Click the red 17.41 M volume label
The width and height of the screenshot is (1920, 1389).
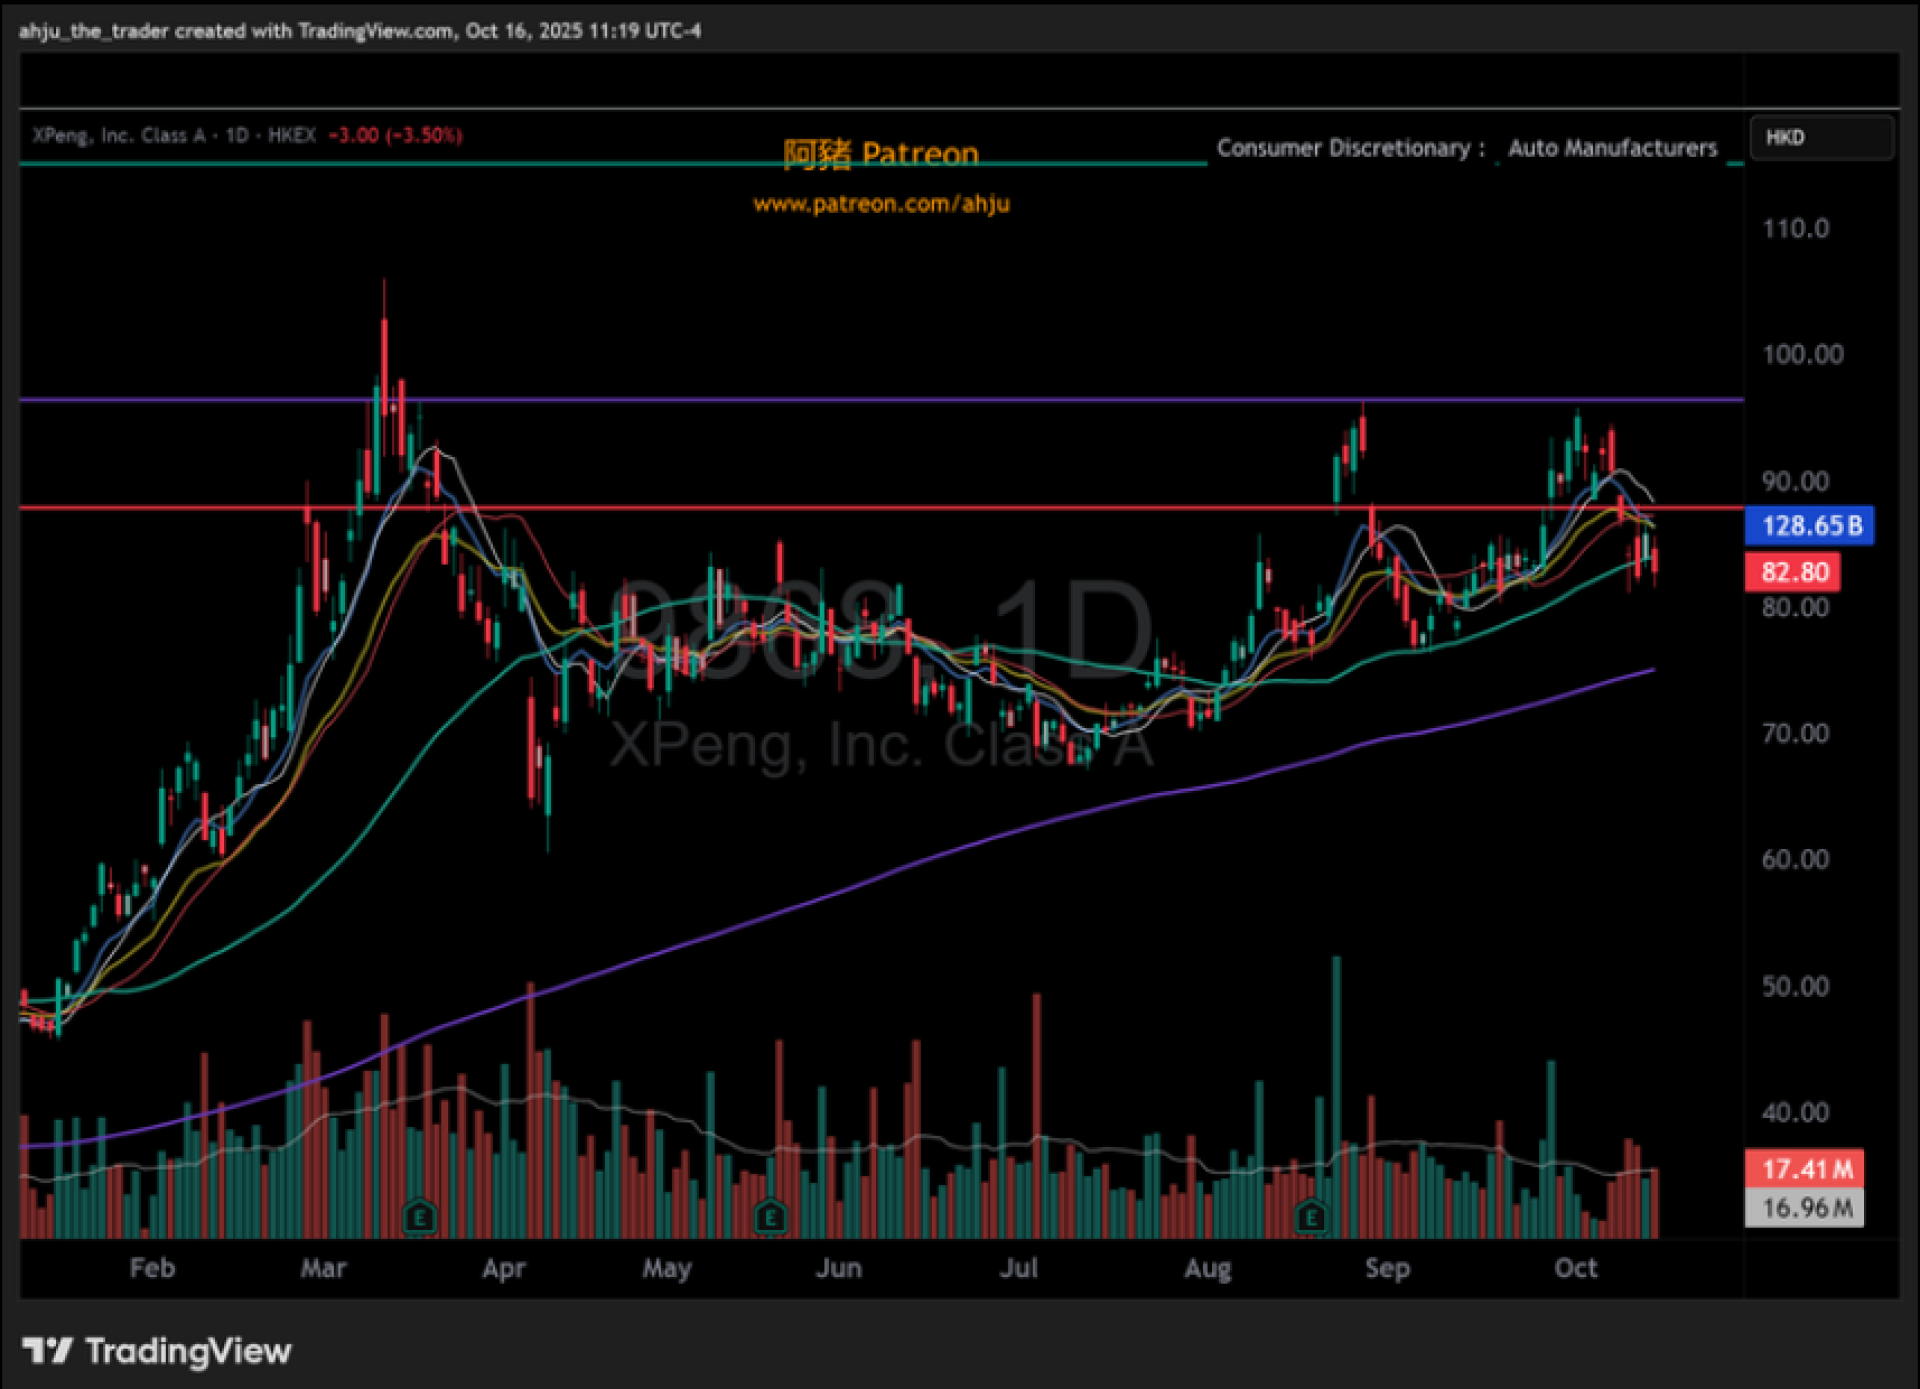pos(1805,1168)
